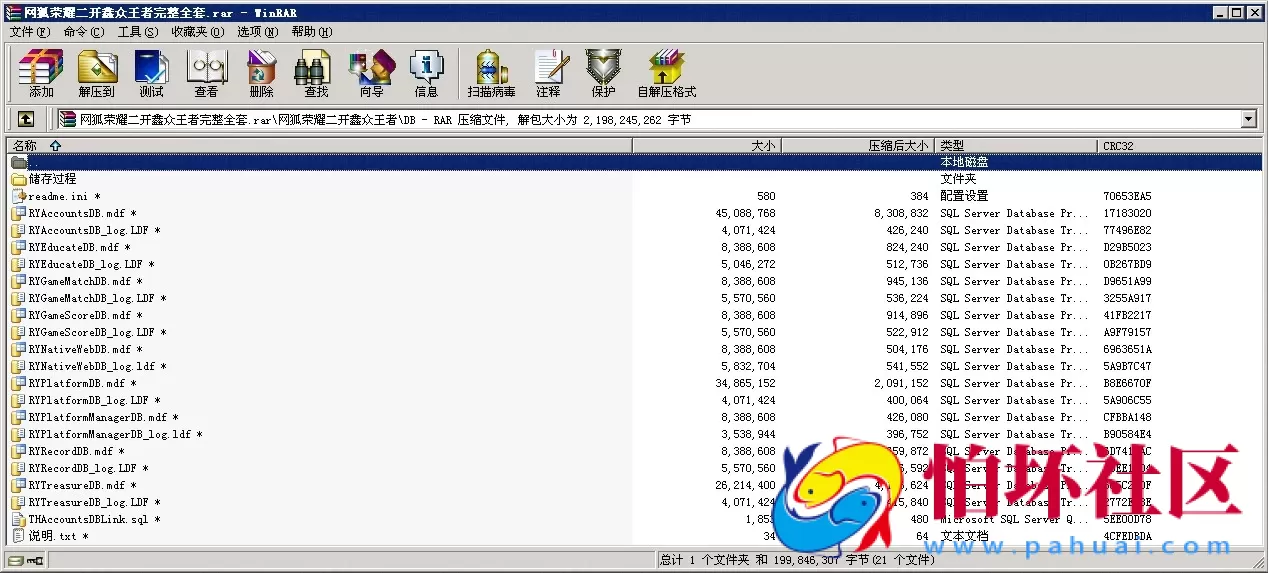Select the 储存过程 folder row

tap(634, 179)
